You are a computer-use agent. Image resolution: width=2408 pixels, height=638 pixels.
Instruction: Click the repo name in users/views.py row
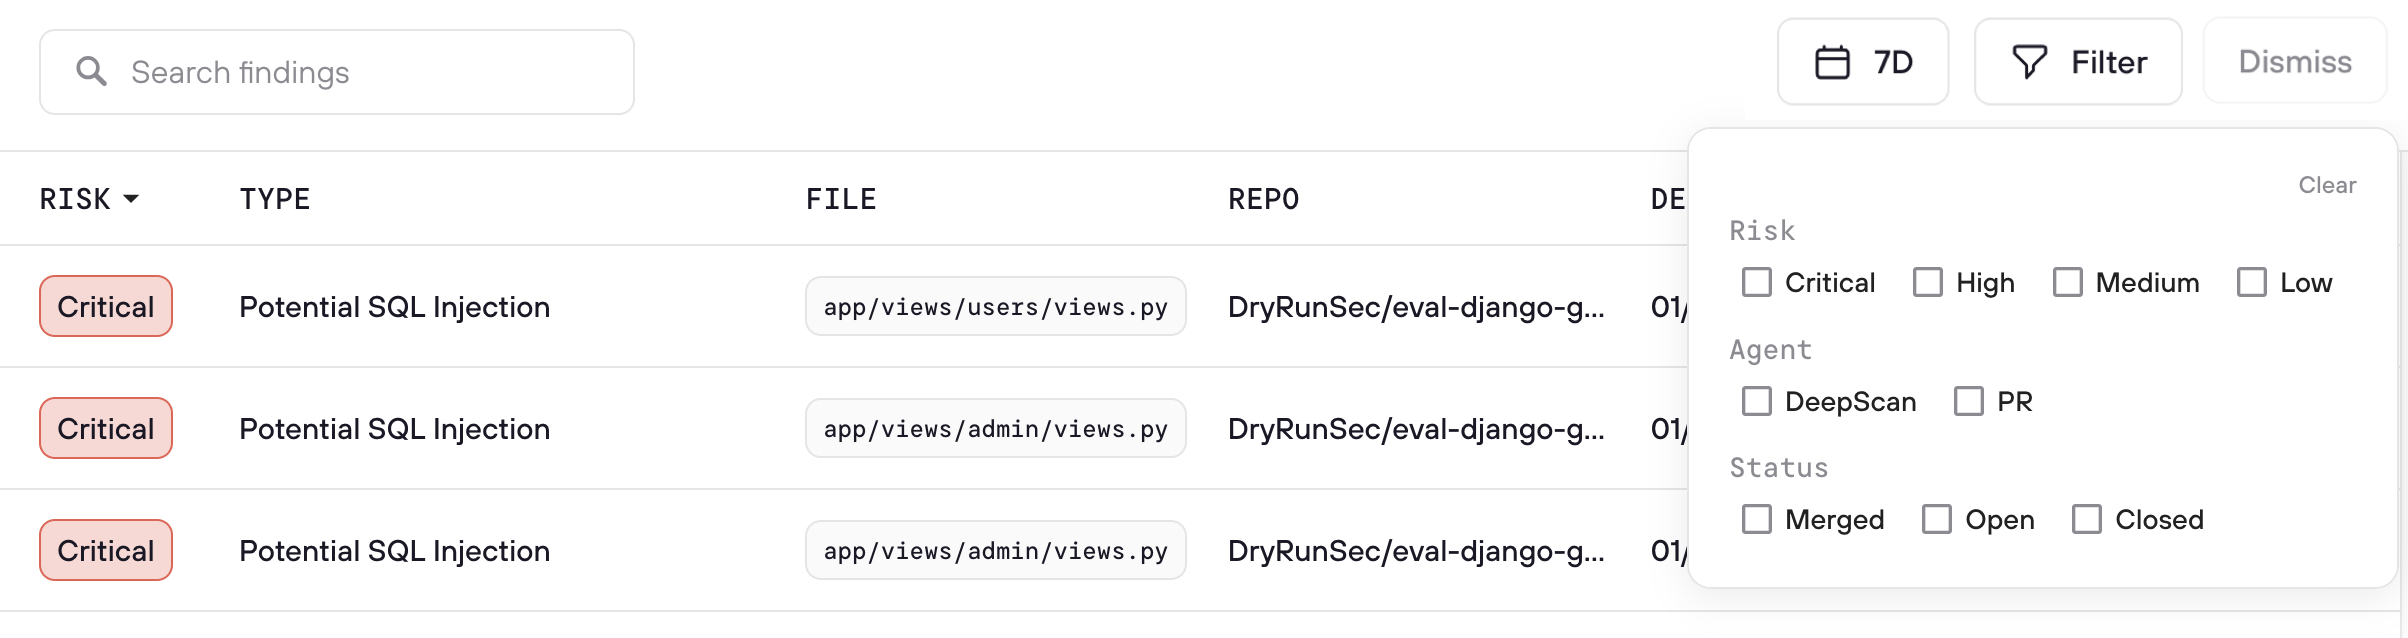pos(1416,307)
